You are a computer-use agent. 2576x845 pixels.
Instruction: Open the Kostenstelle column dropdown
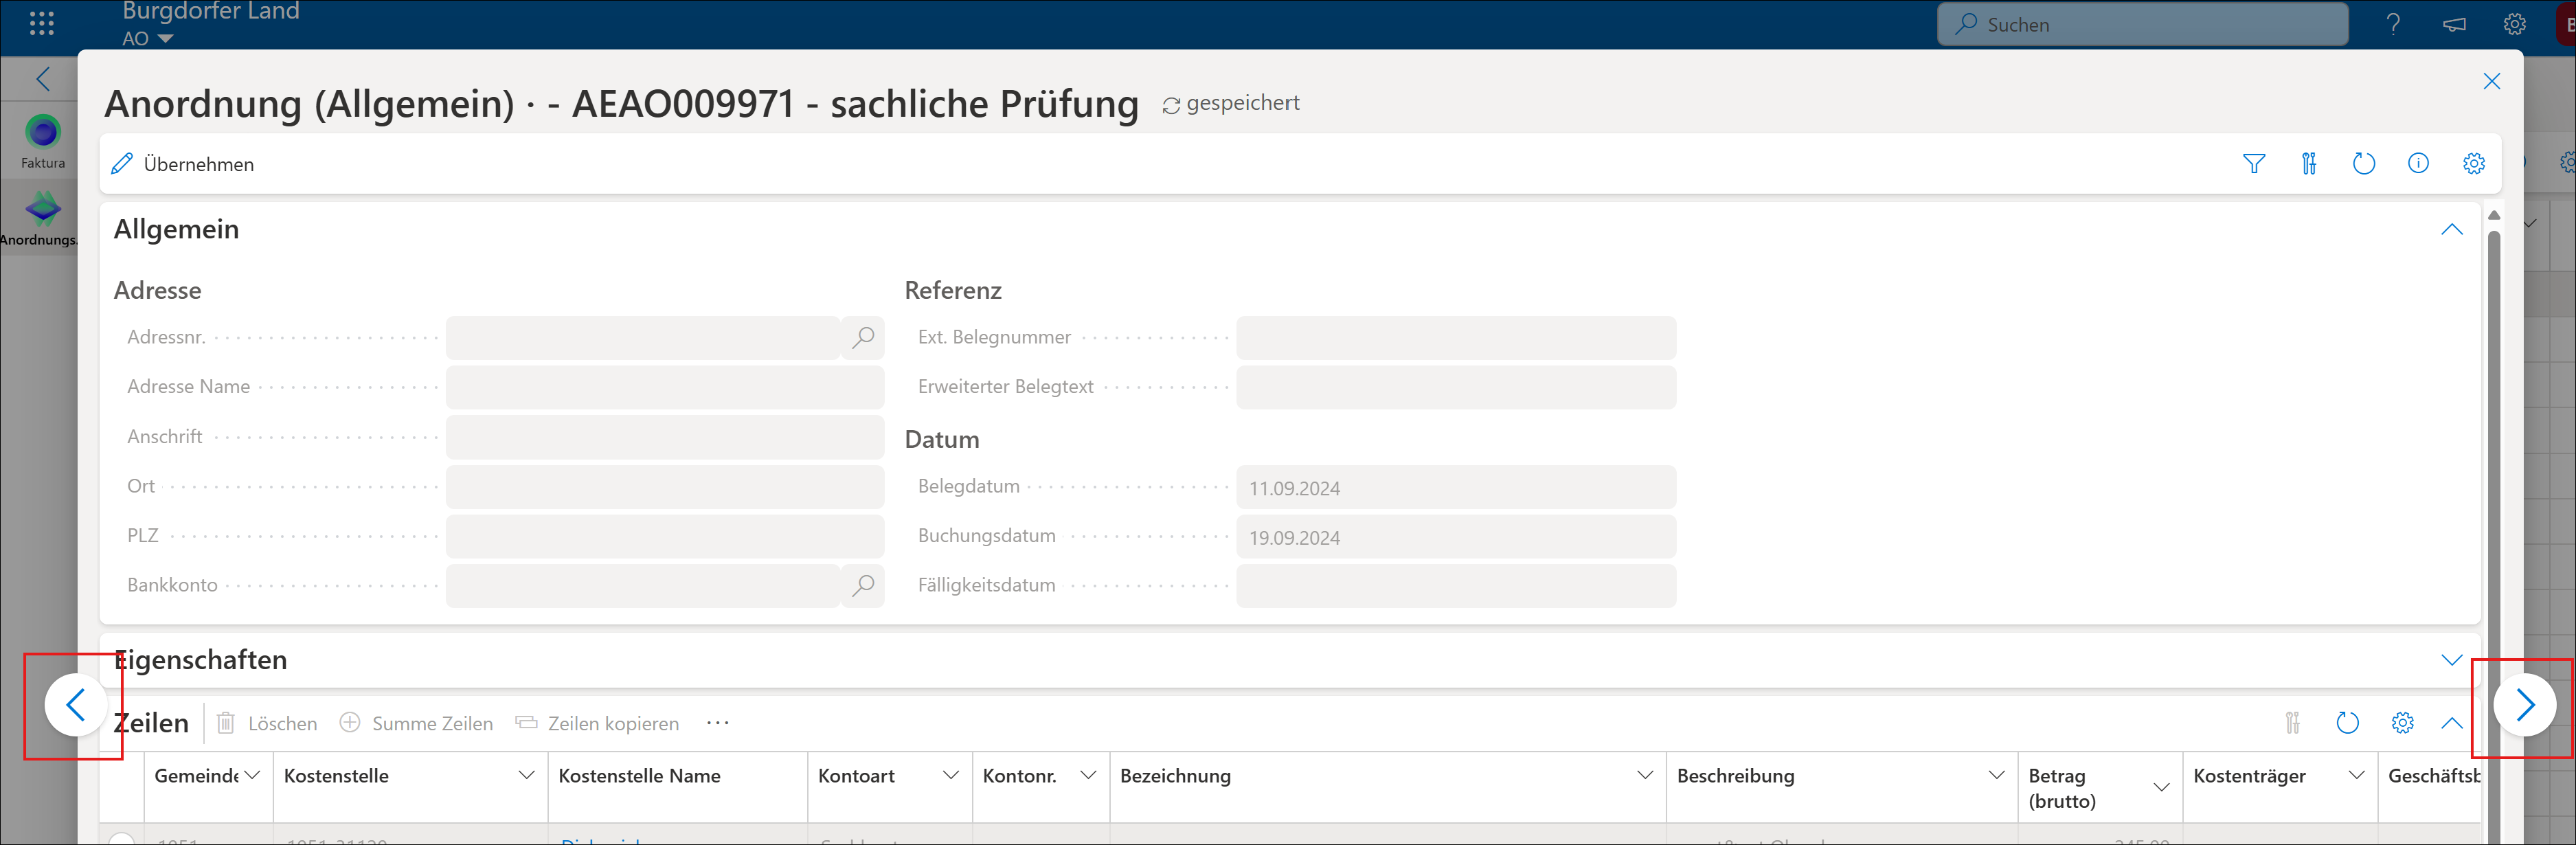pos(526,776)
